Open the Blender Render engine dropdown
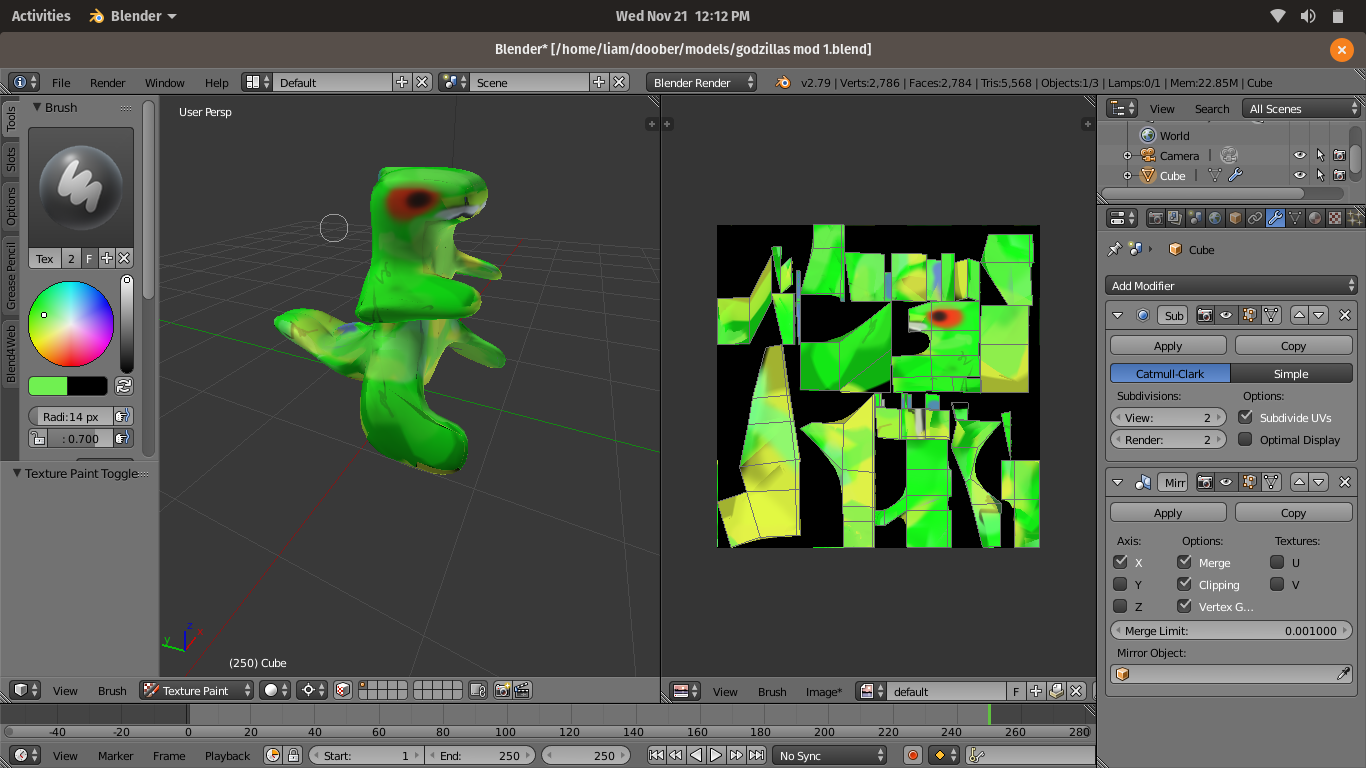The height and width of the screenshot is (768, 1366). click(x=701, y=83)
